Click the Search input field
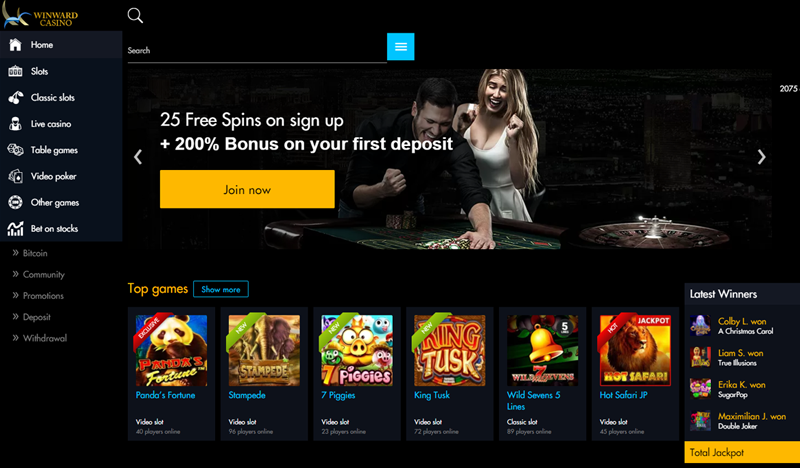The width and height of the screenshot is (800, 468). pos(257,51)
